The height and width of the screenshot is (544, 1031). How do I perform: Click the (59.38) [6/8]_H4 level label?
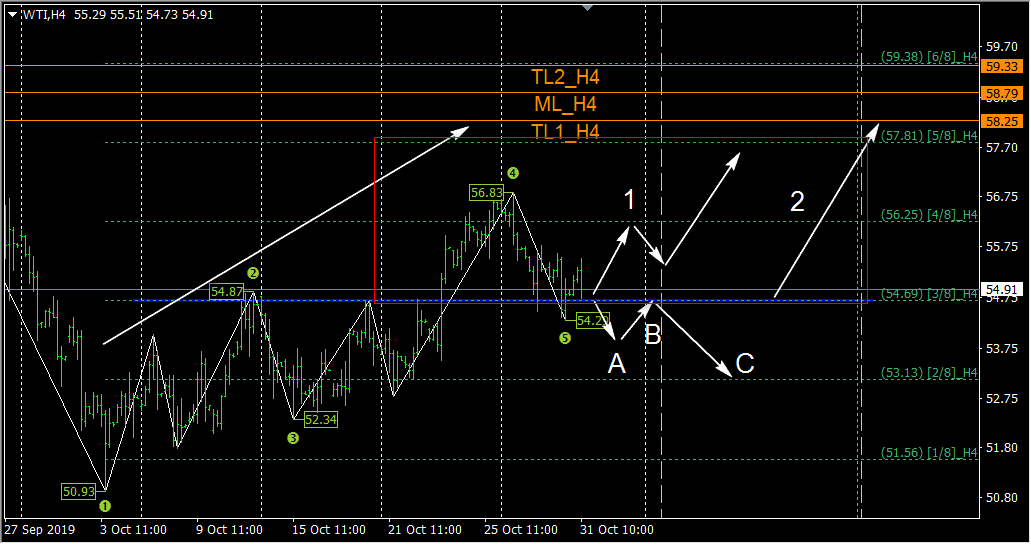click(x=929, y=57)
